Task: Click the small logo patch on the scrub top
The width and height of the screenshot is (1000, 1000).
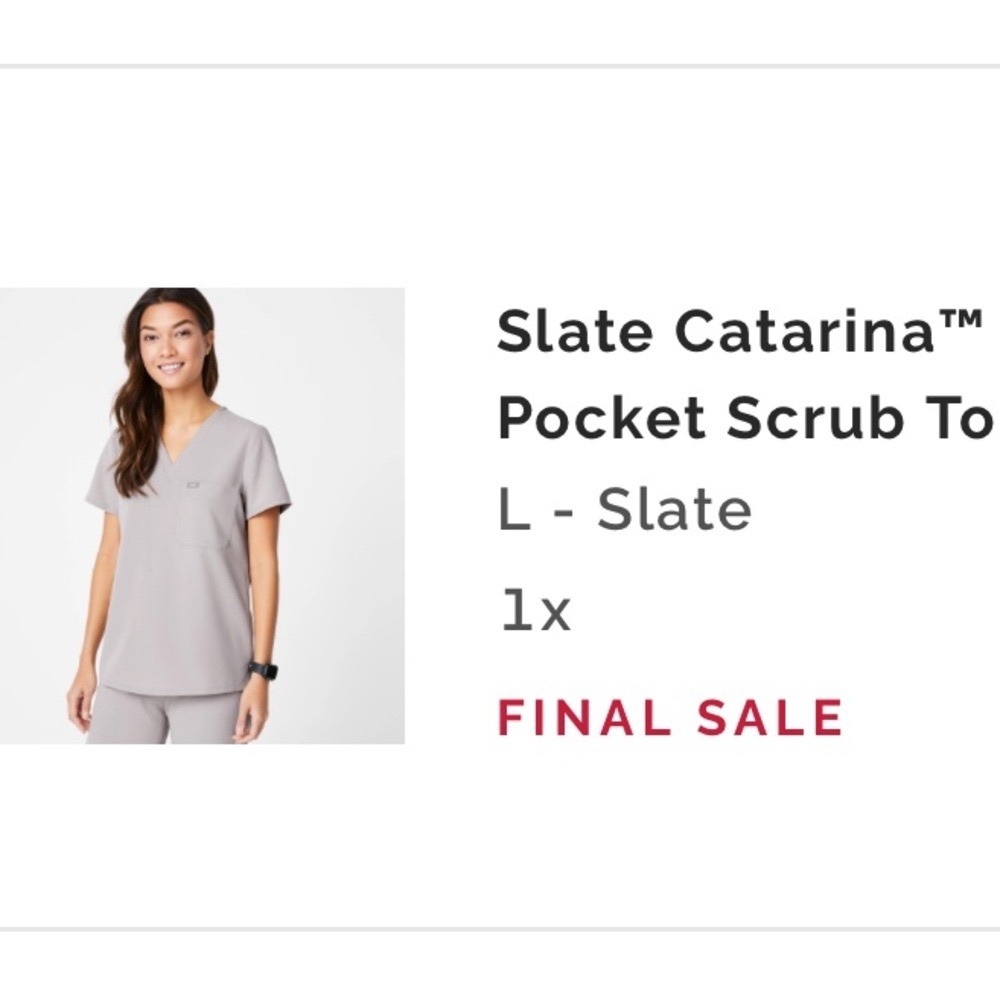Action: [193, 486]
